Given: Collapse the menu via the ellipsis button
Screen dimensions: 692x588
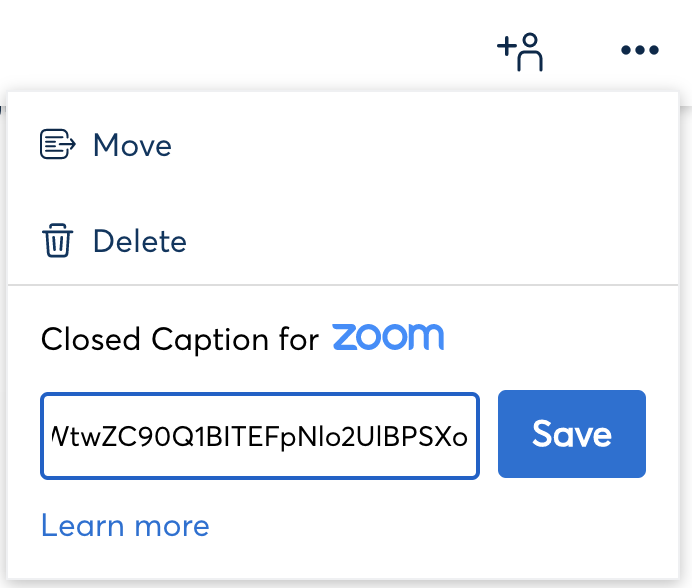Looking at the screenshot, I should [x=639, y=50].
